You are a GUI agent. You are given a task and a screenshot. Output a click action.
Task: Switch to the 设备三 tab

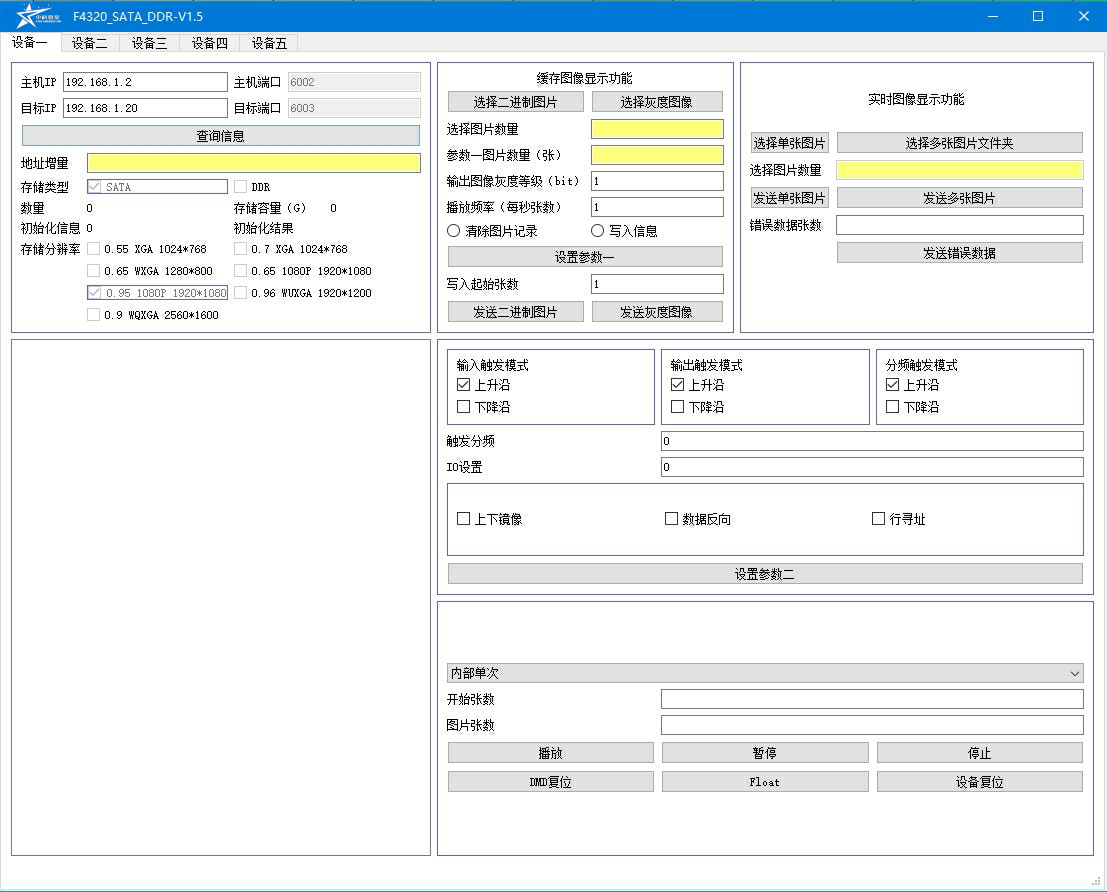click(x=150, y=43)
